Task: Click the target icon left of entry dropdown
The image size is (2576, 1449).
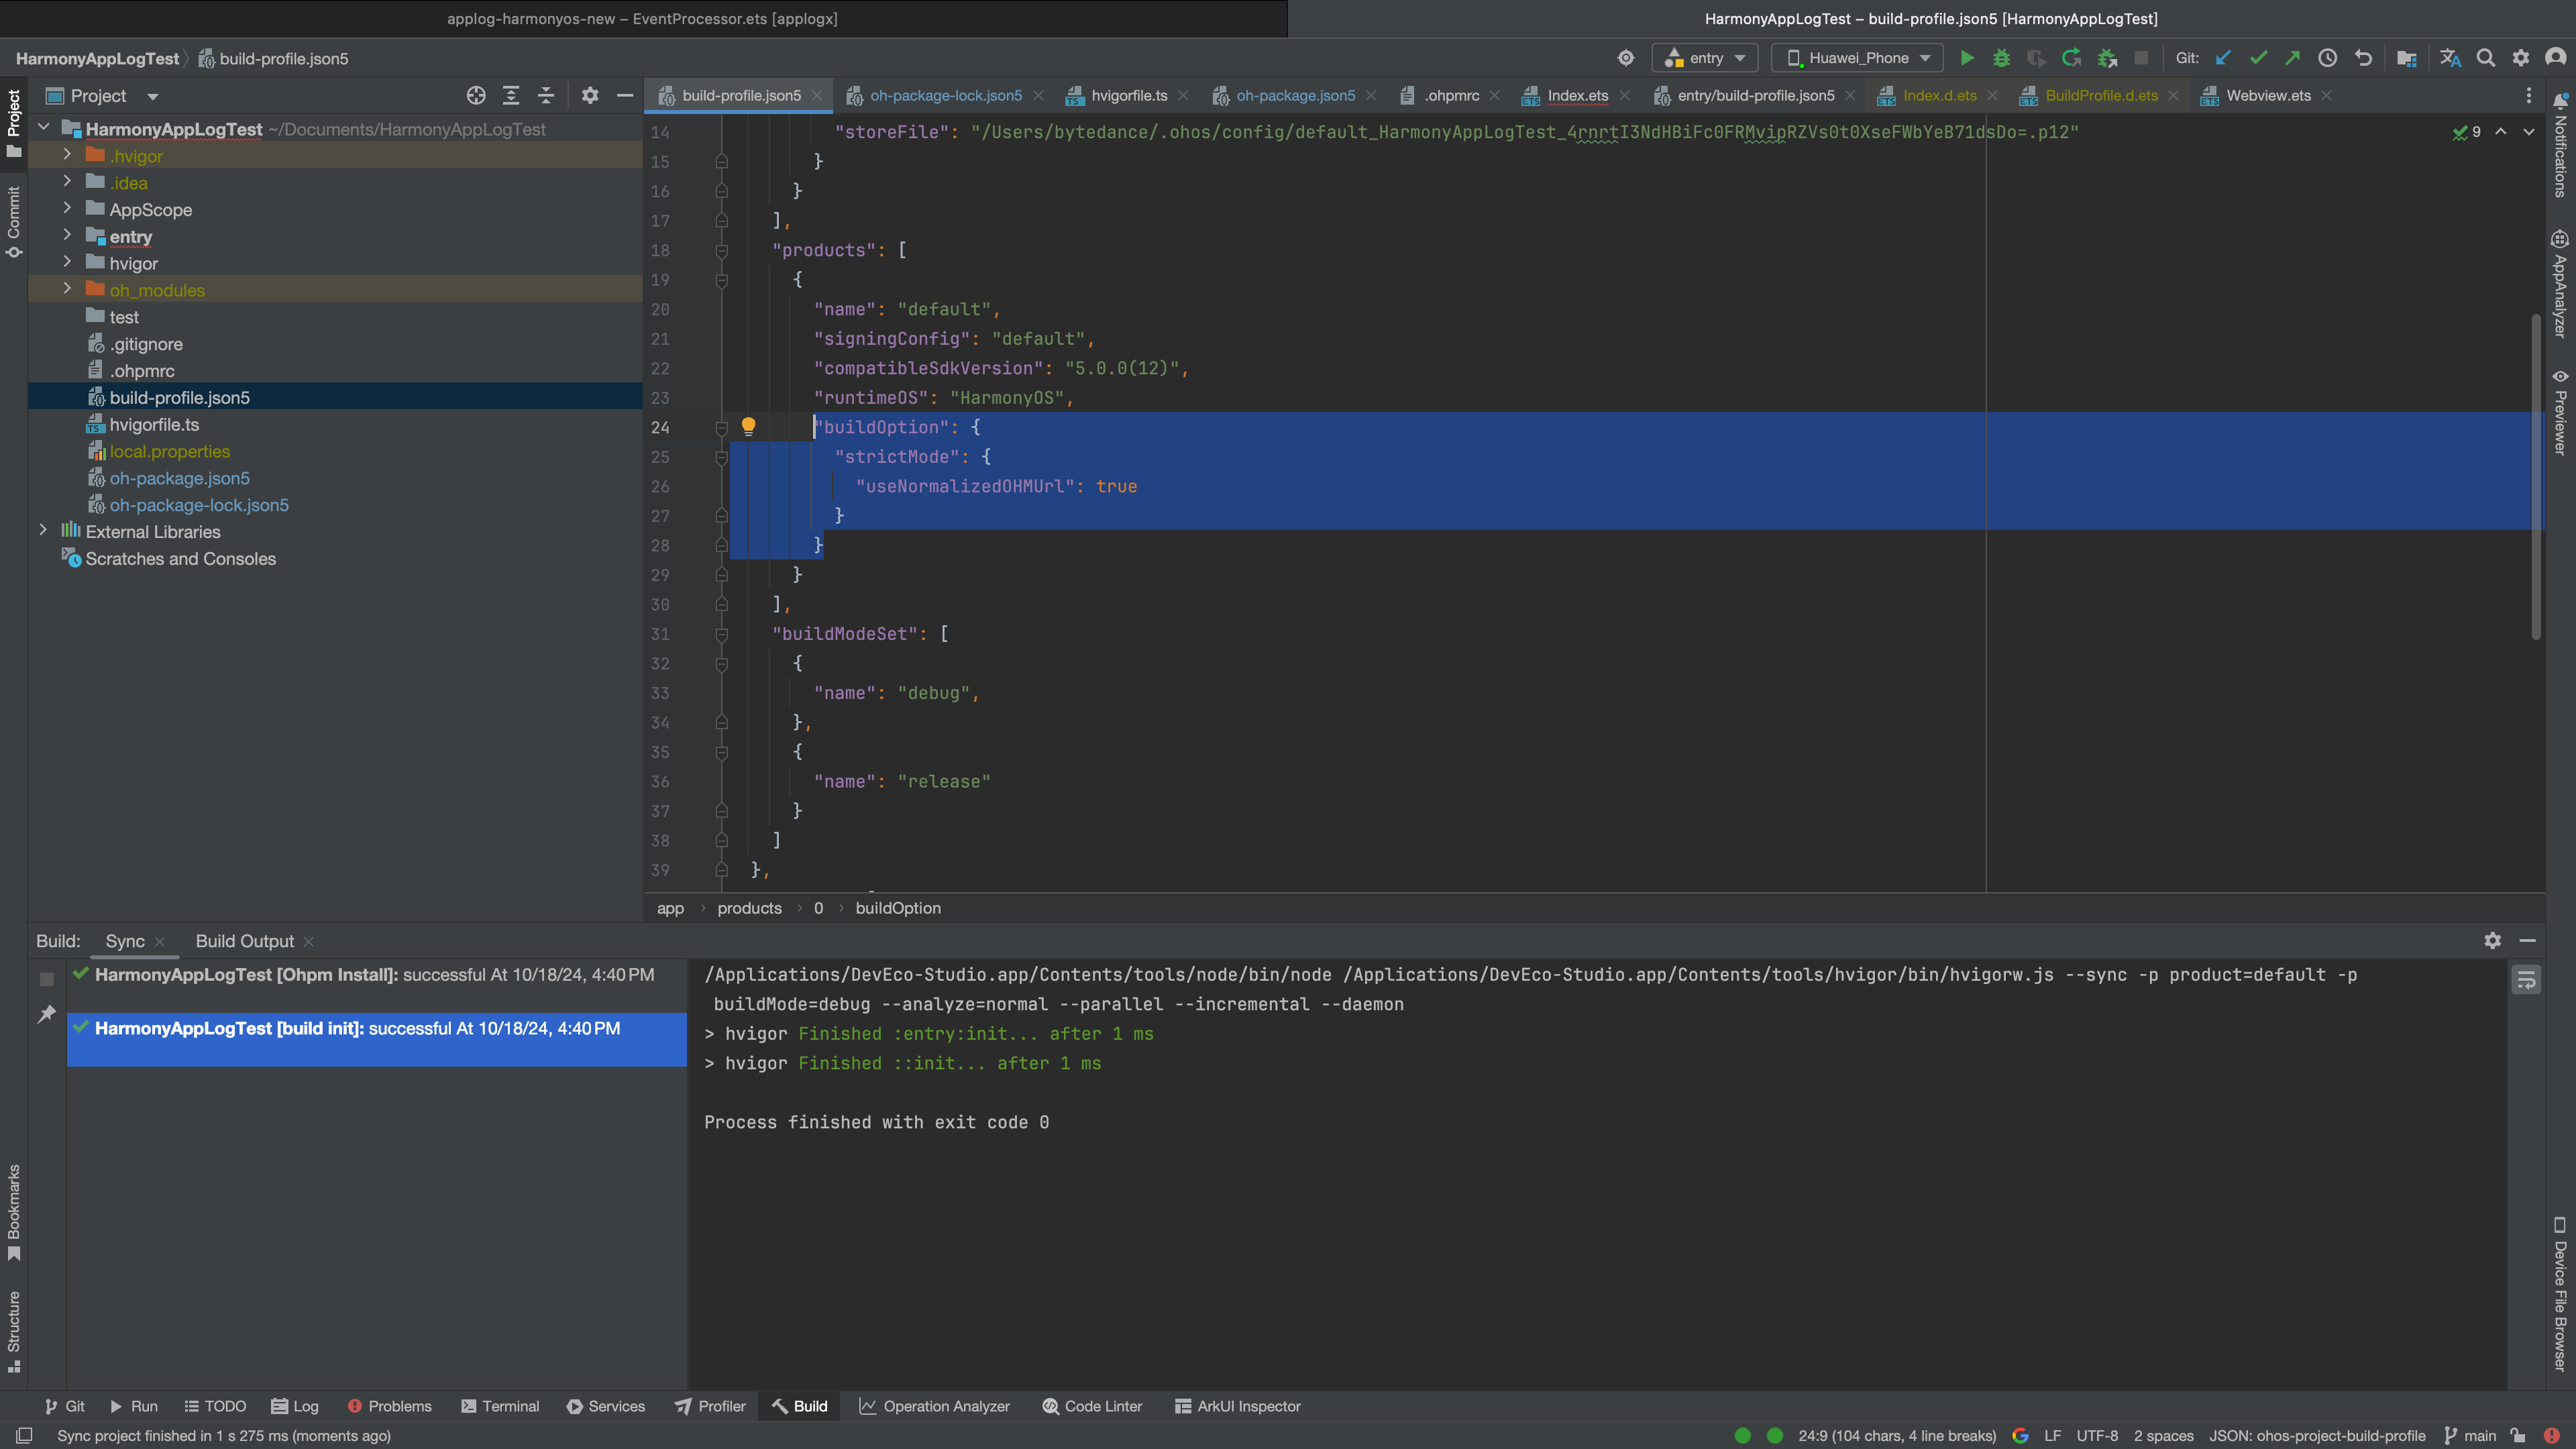Action: point(1626,58)
